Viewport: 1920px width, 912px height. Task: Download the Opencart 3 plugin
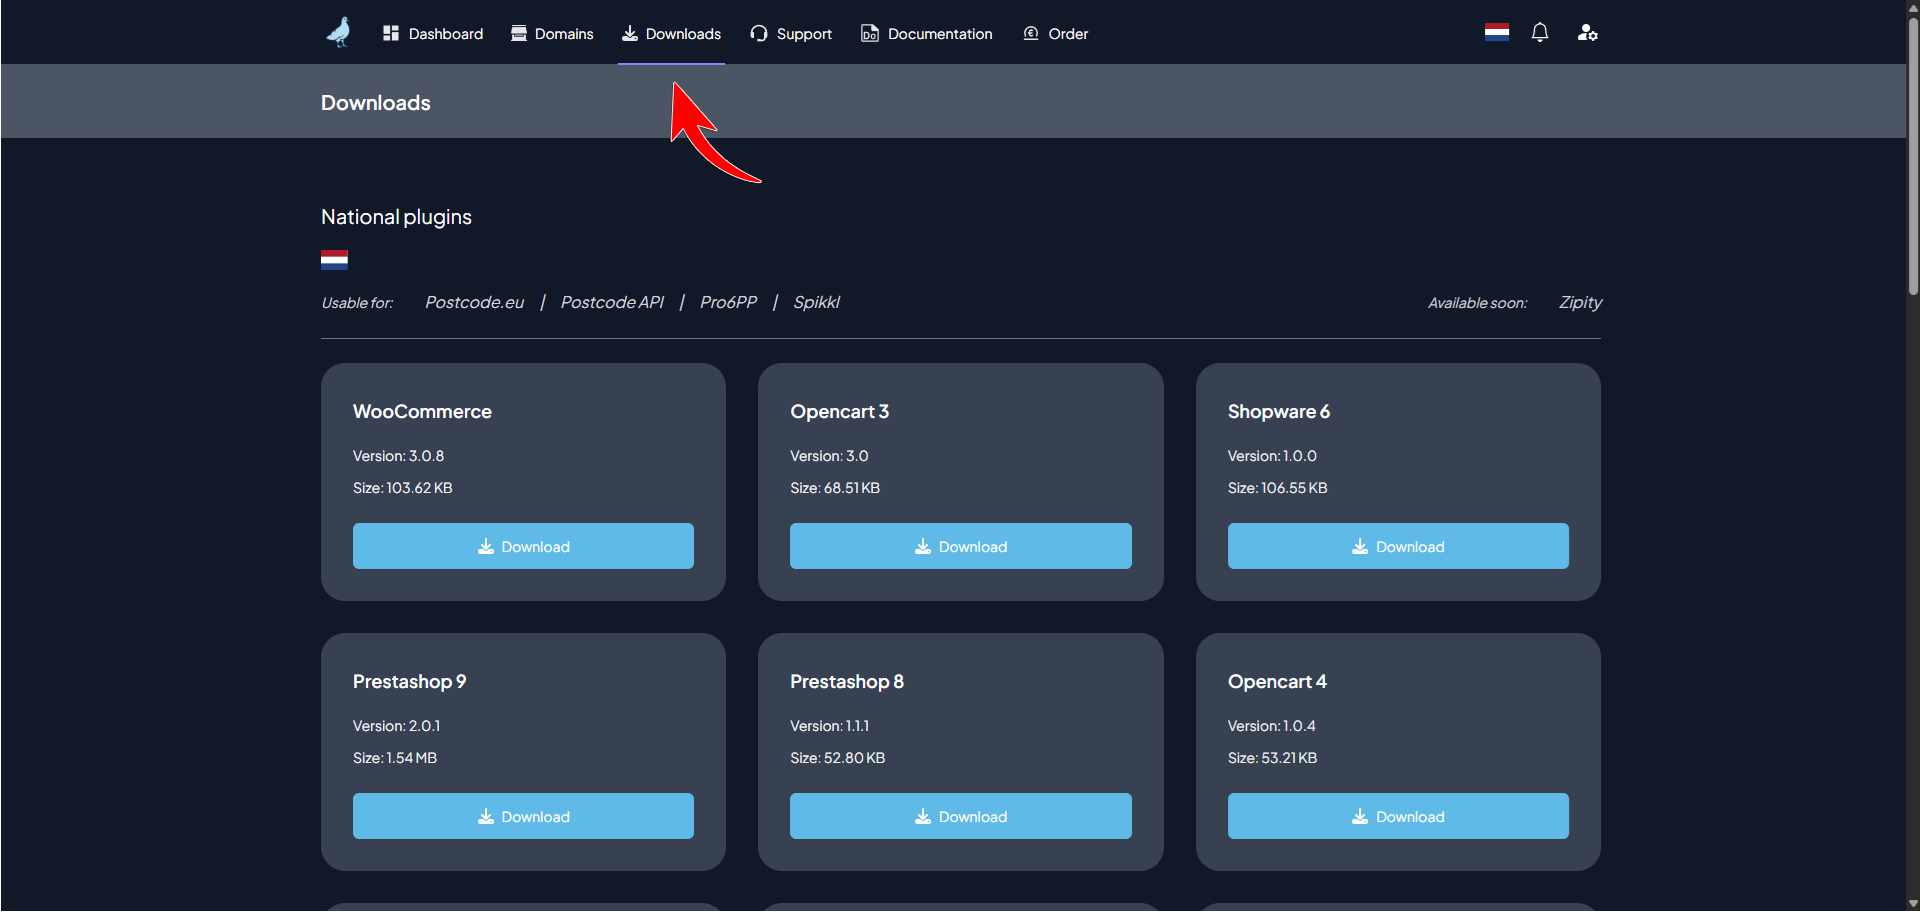tap(960, 546)
